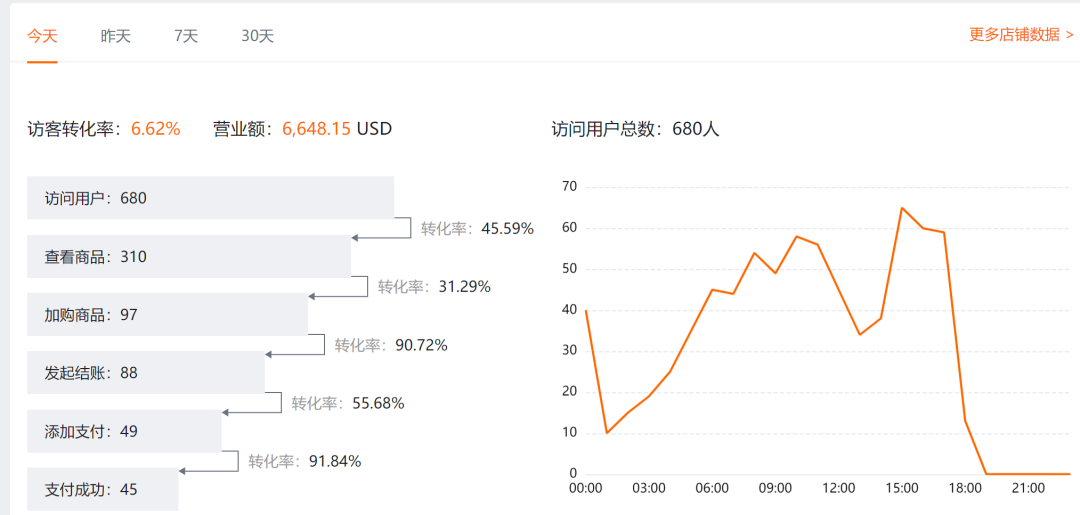Click the 55.68% conversion rate label

(x=348, y=403)
